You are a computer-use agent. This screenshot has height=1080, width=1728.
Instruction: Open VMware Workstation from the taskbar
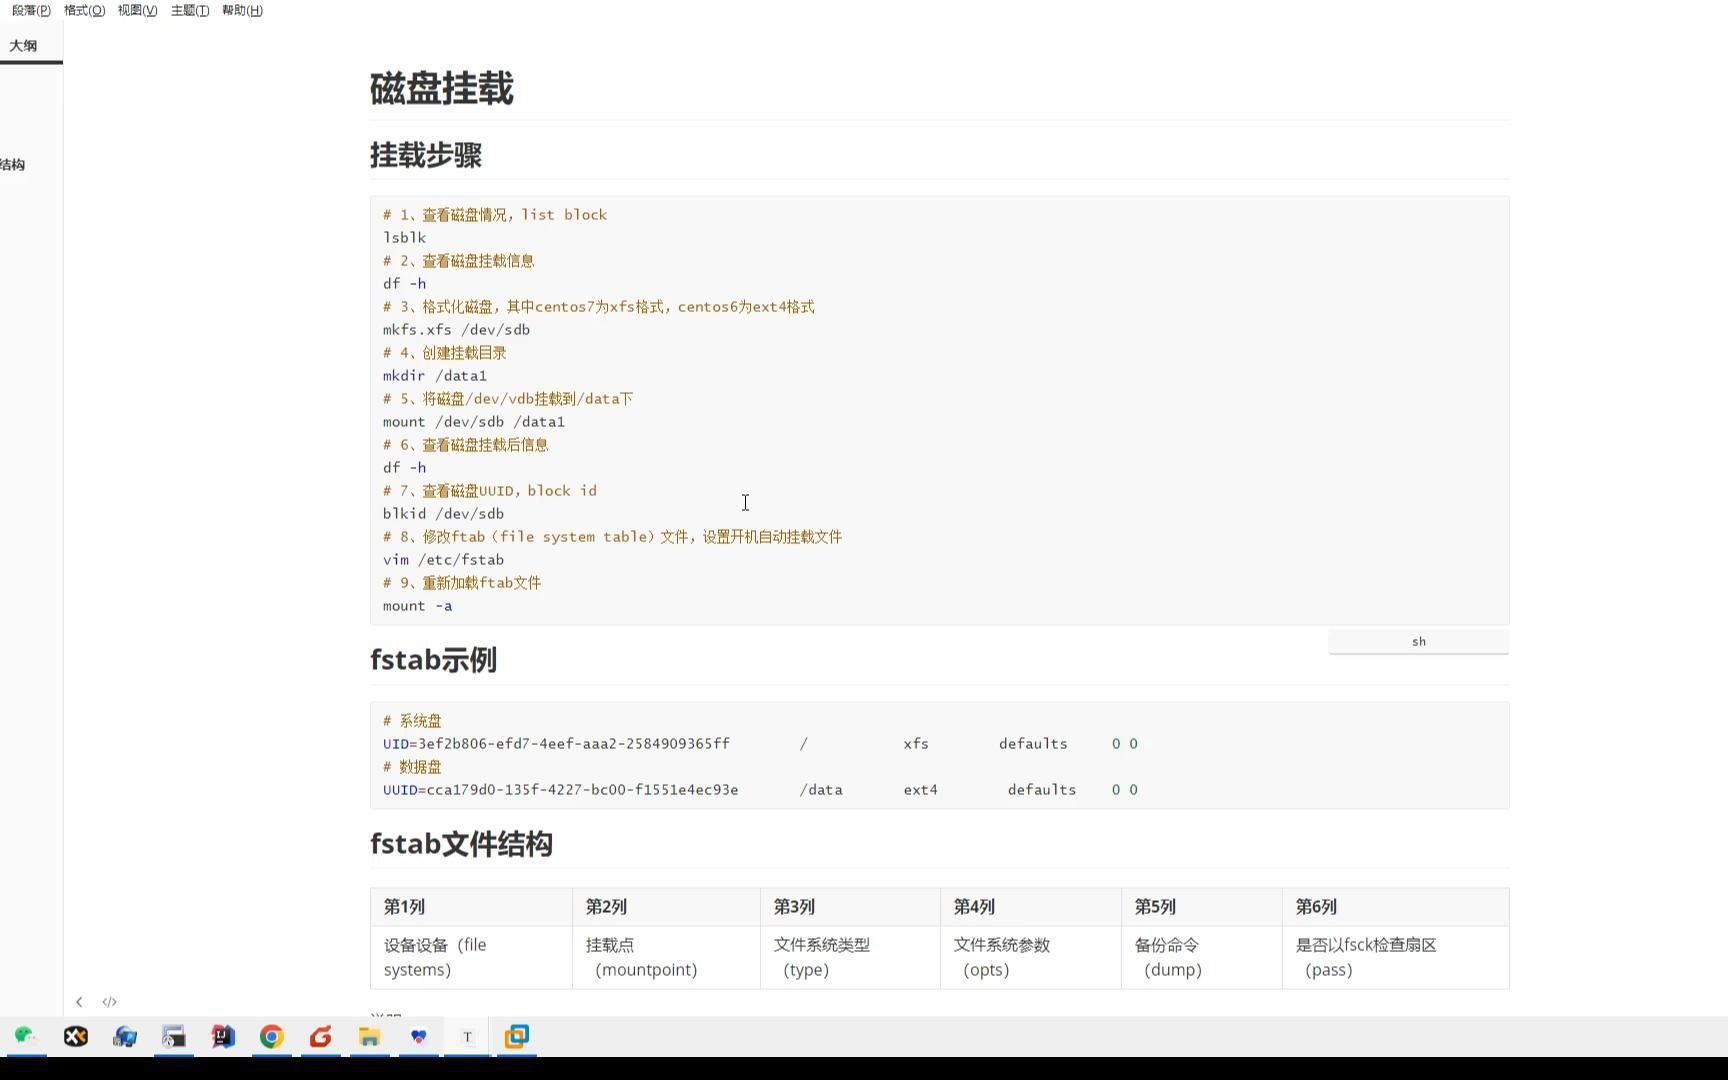[x=517, y=1037]
